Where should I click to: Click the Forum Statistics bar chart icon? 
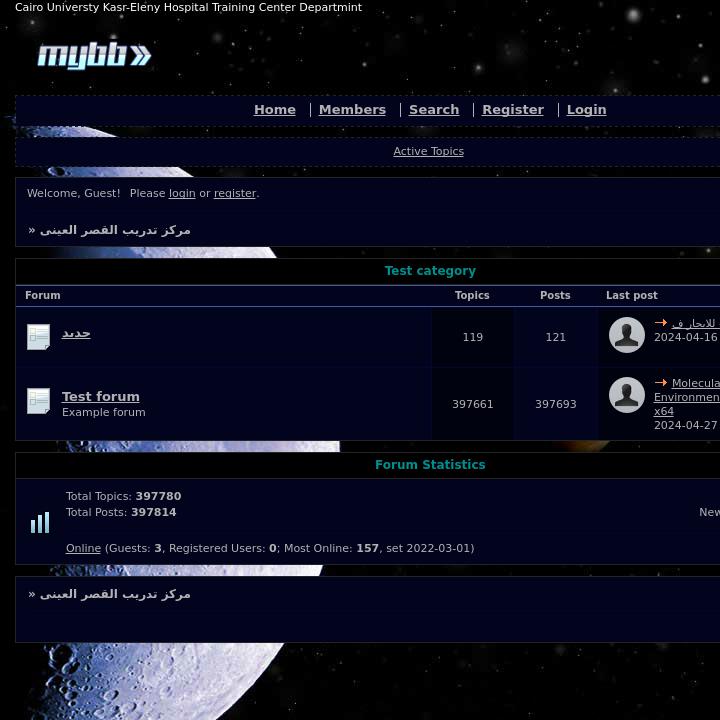[x=40, y=522]
